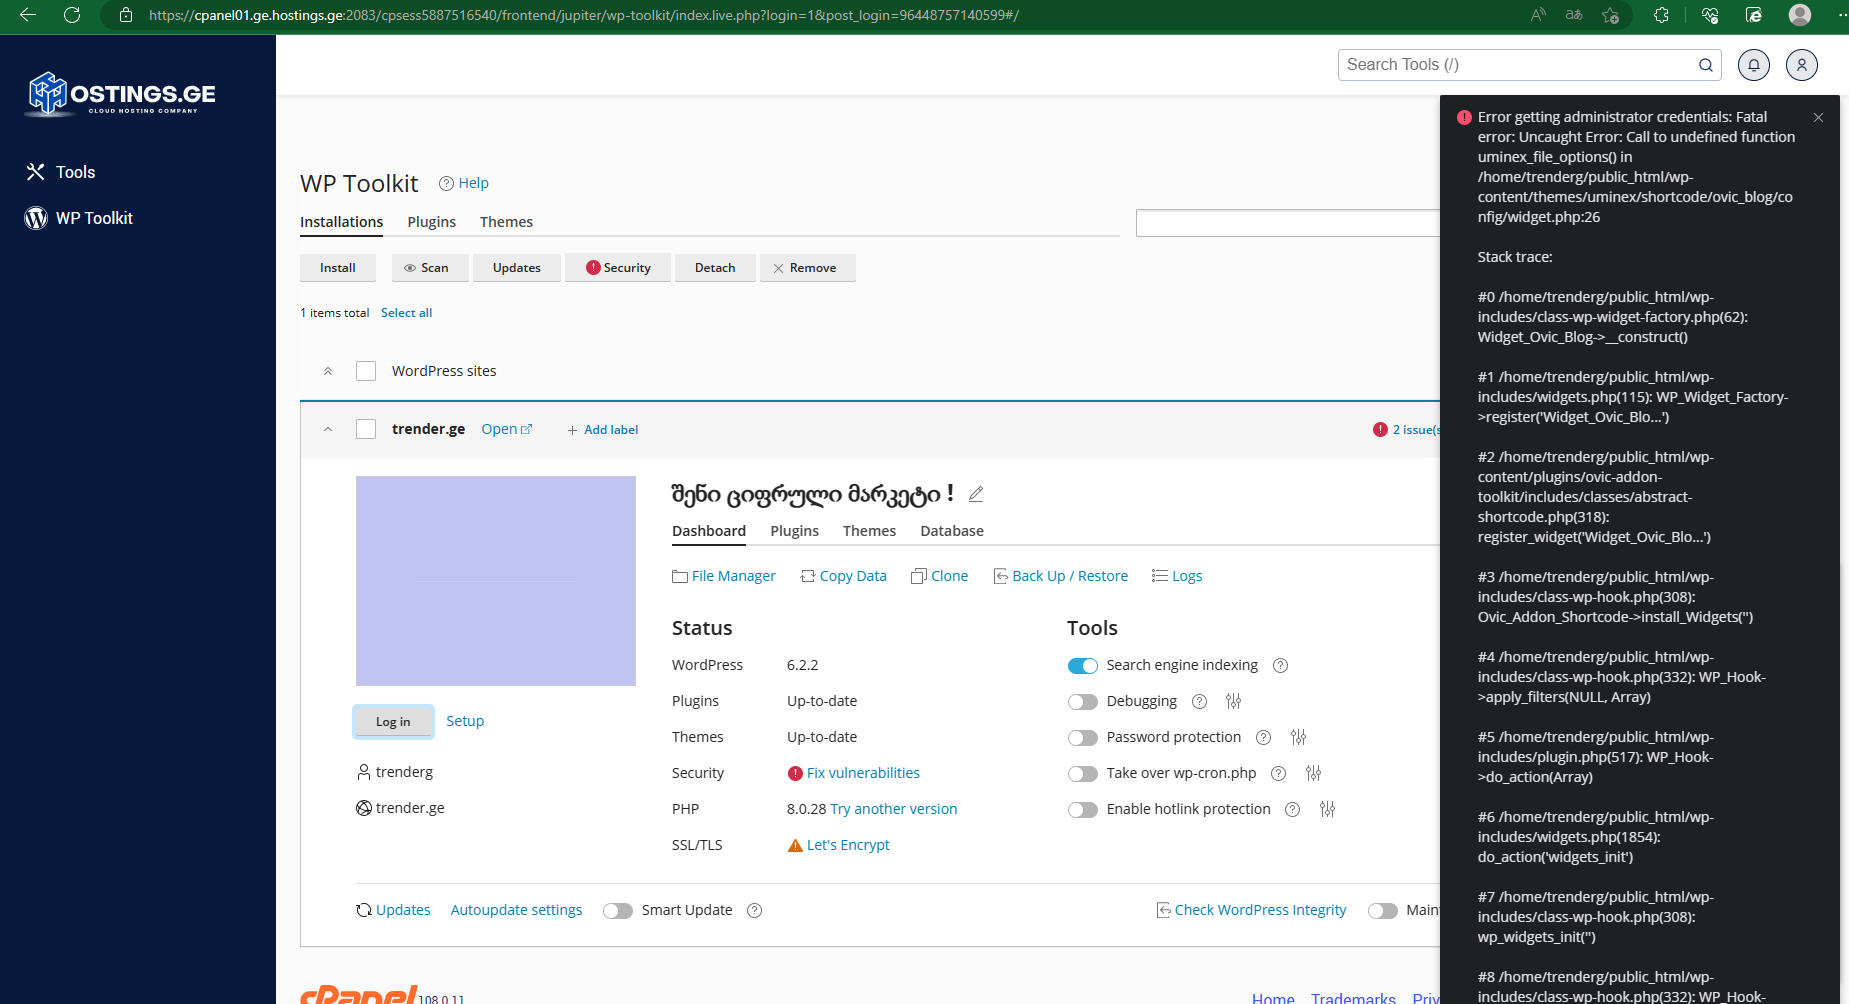
Task: Click the installations filter input field
Action: point(1288,223)
